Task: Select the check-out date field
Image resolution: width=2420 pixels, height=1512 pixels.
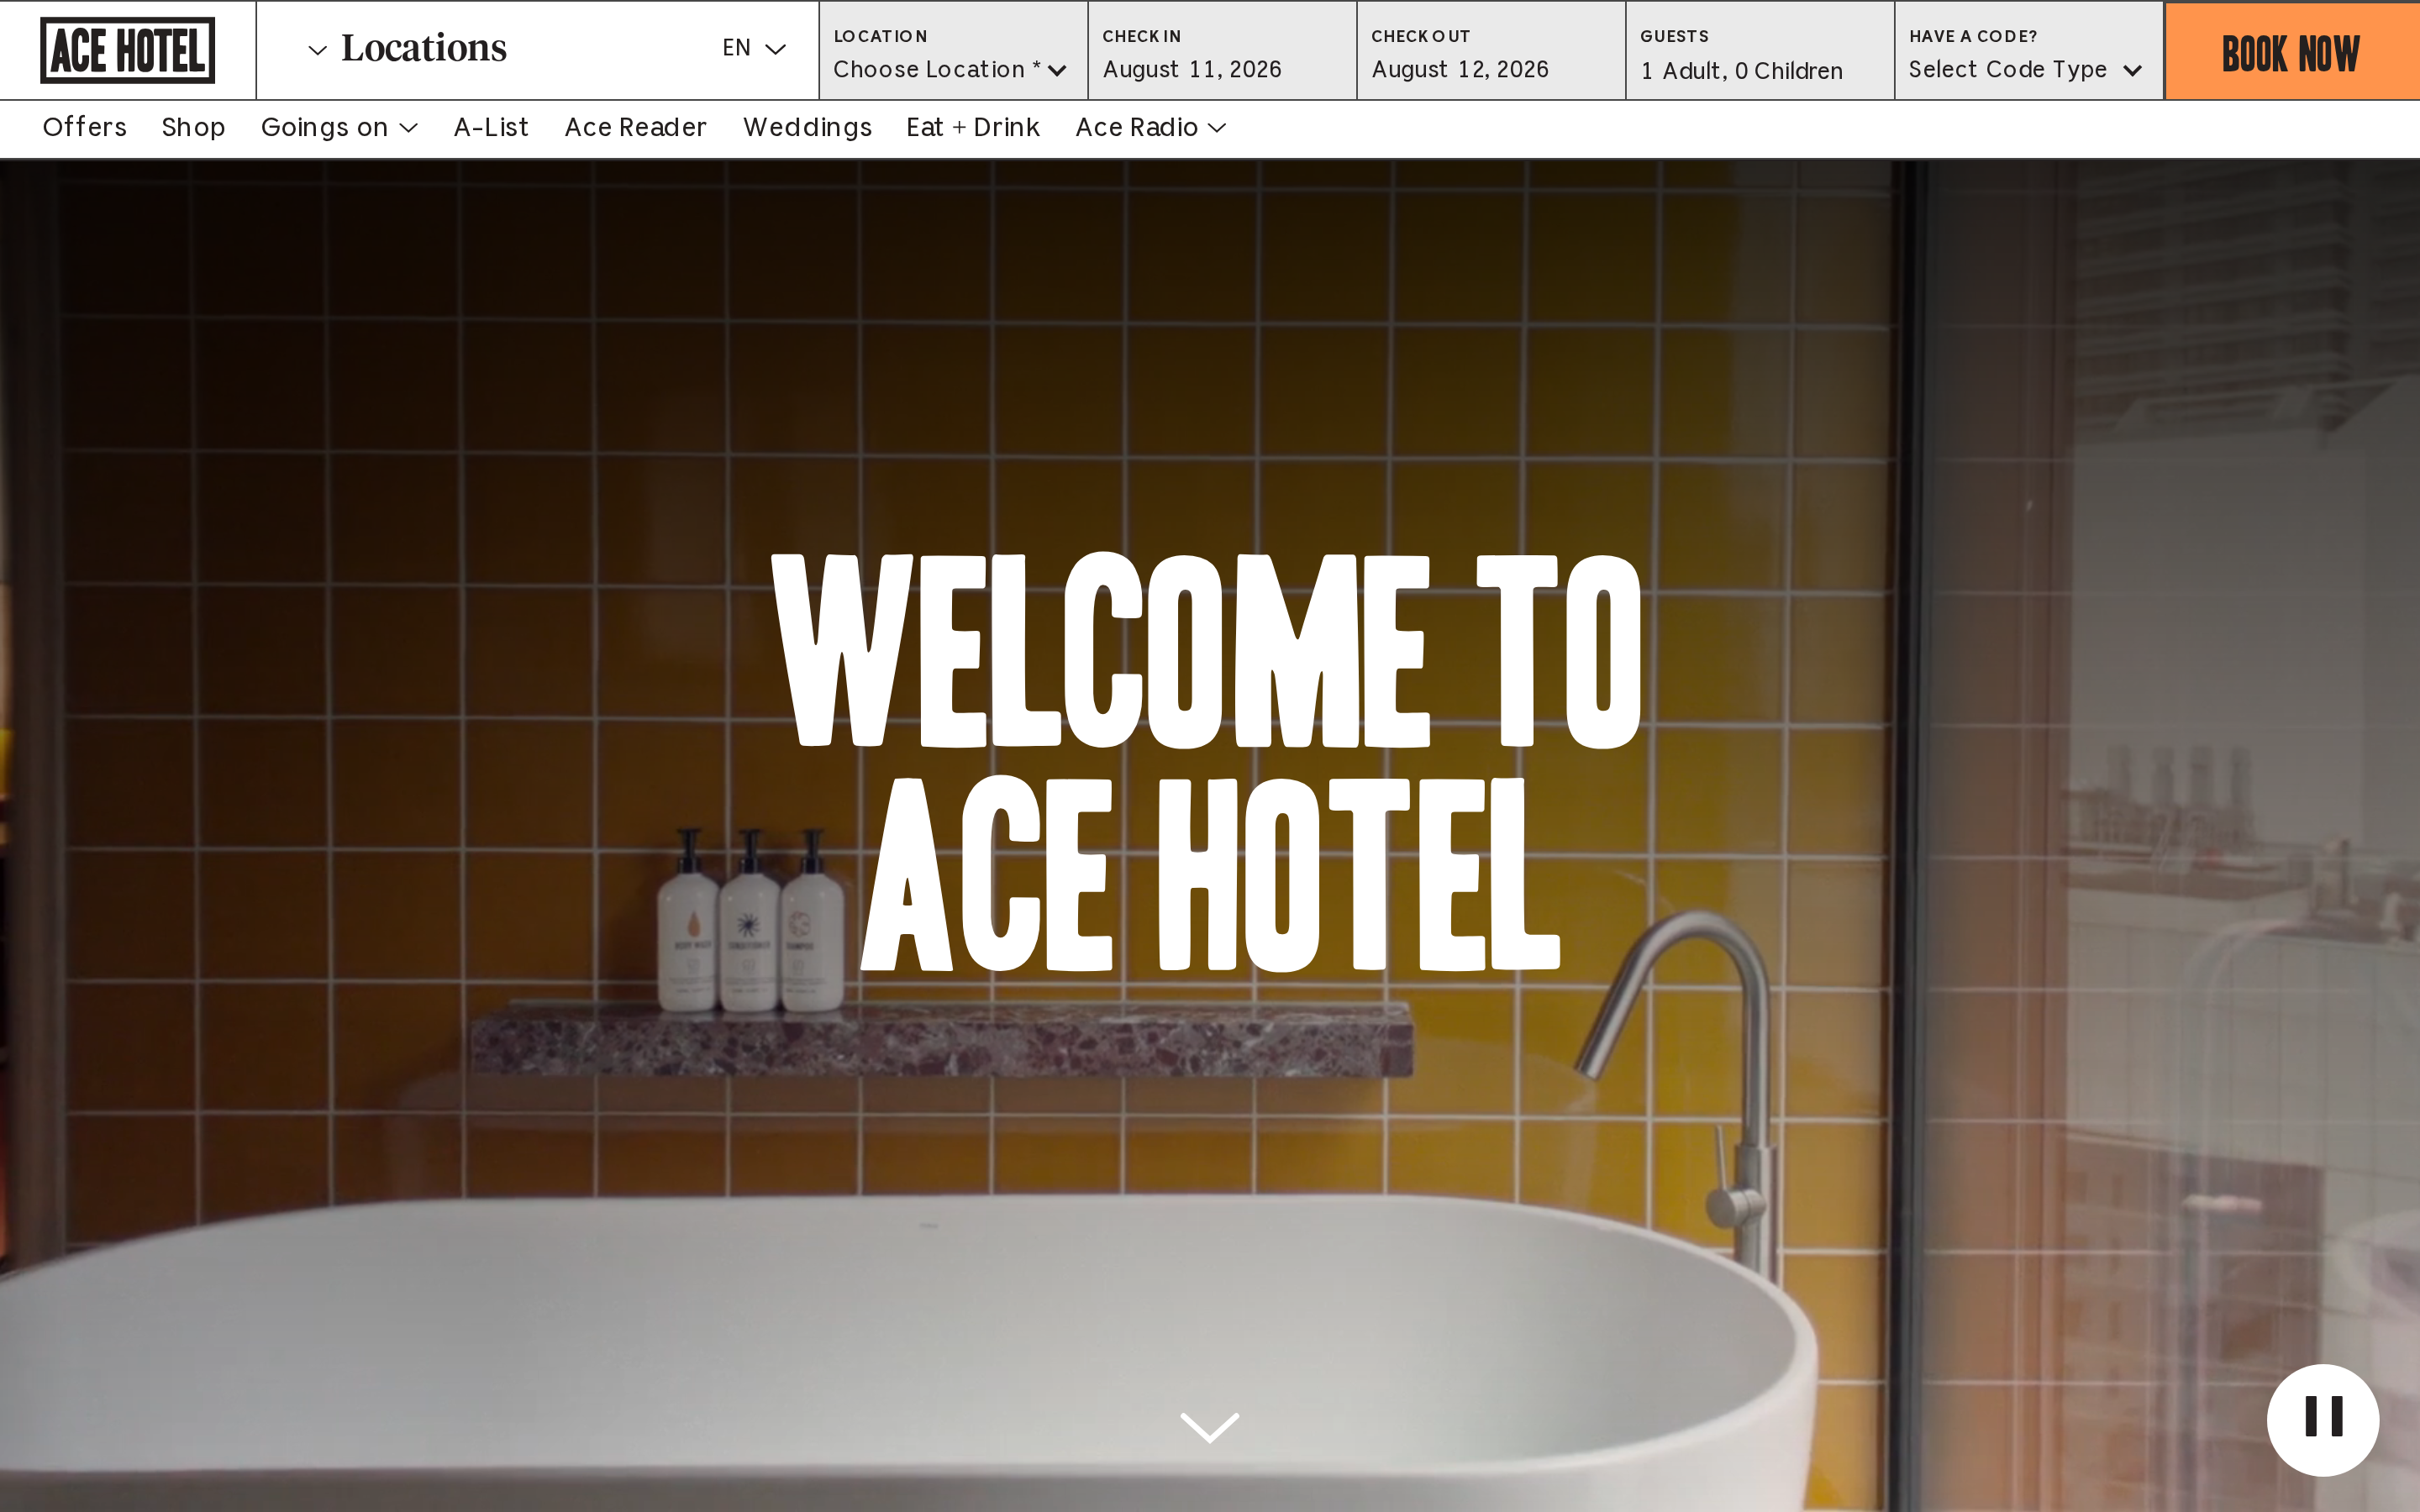Action: (1491, 51)
